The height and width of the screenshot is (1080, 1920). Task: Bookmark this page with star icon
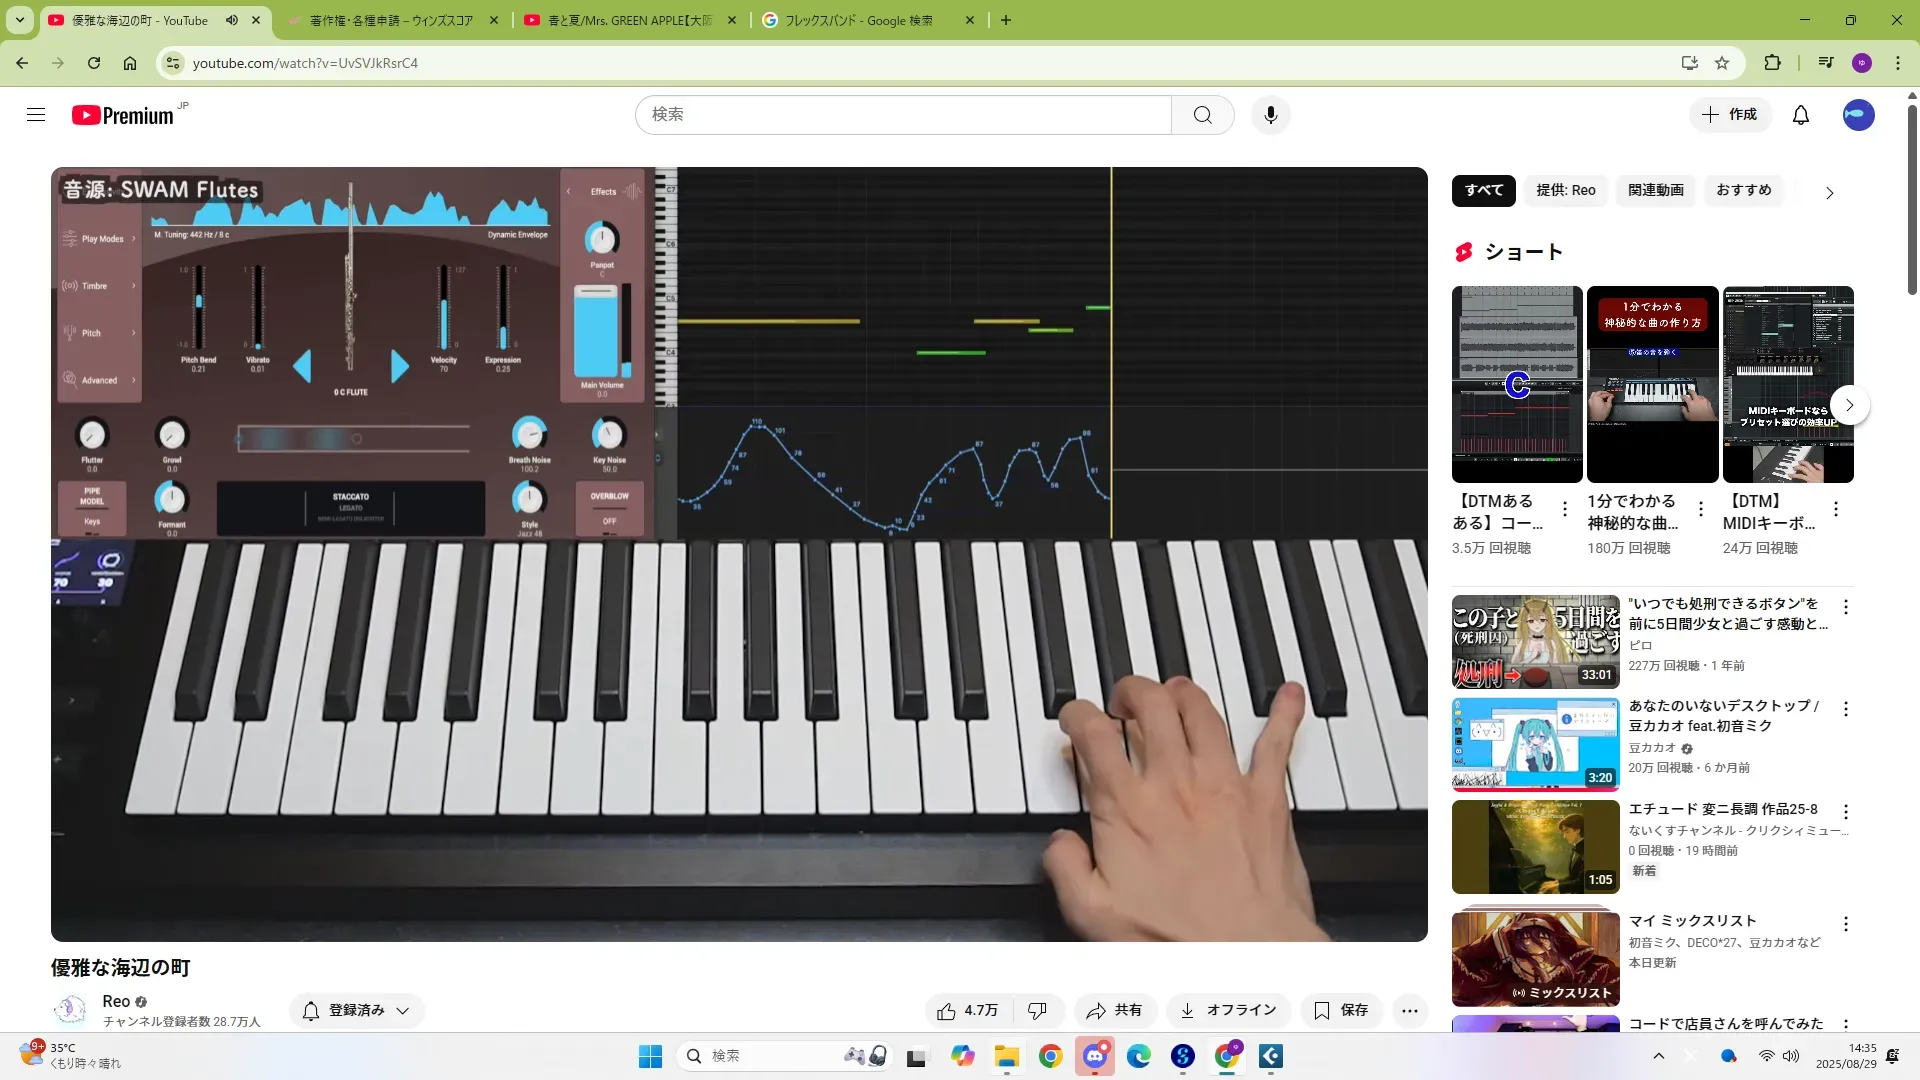(x=1722, y=63)
